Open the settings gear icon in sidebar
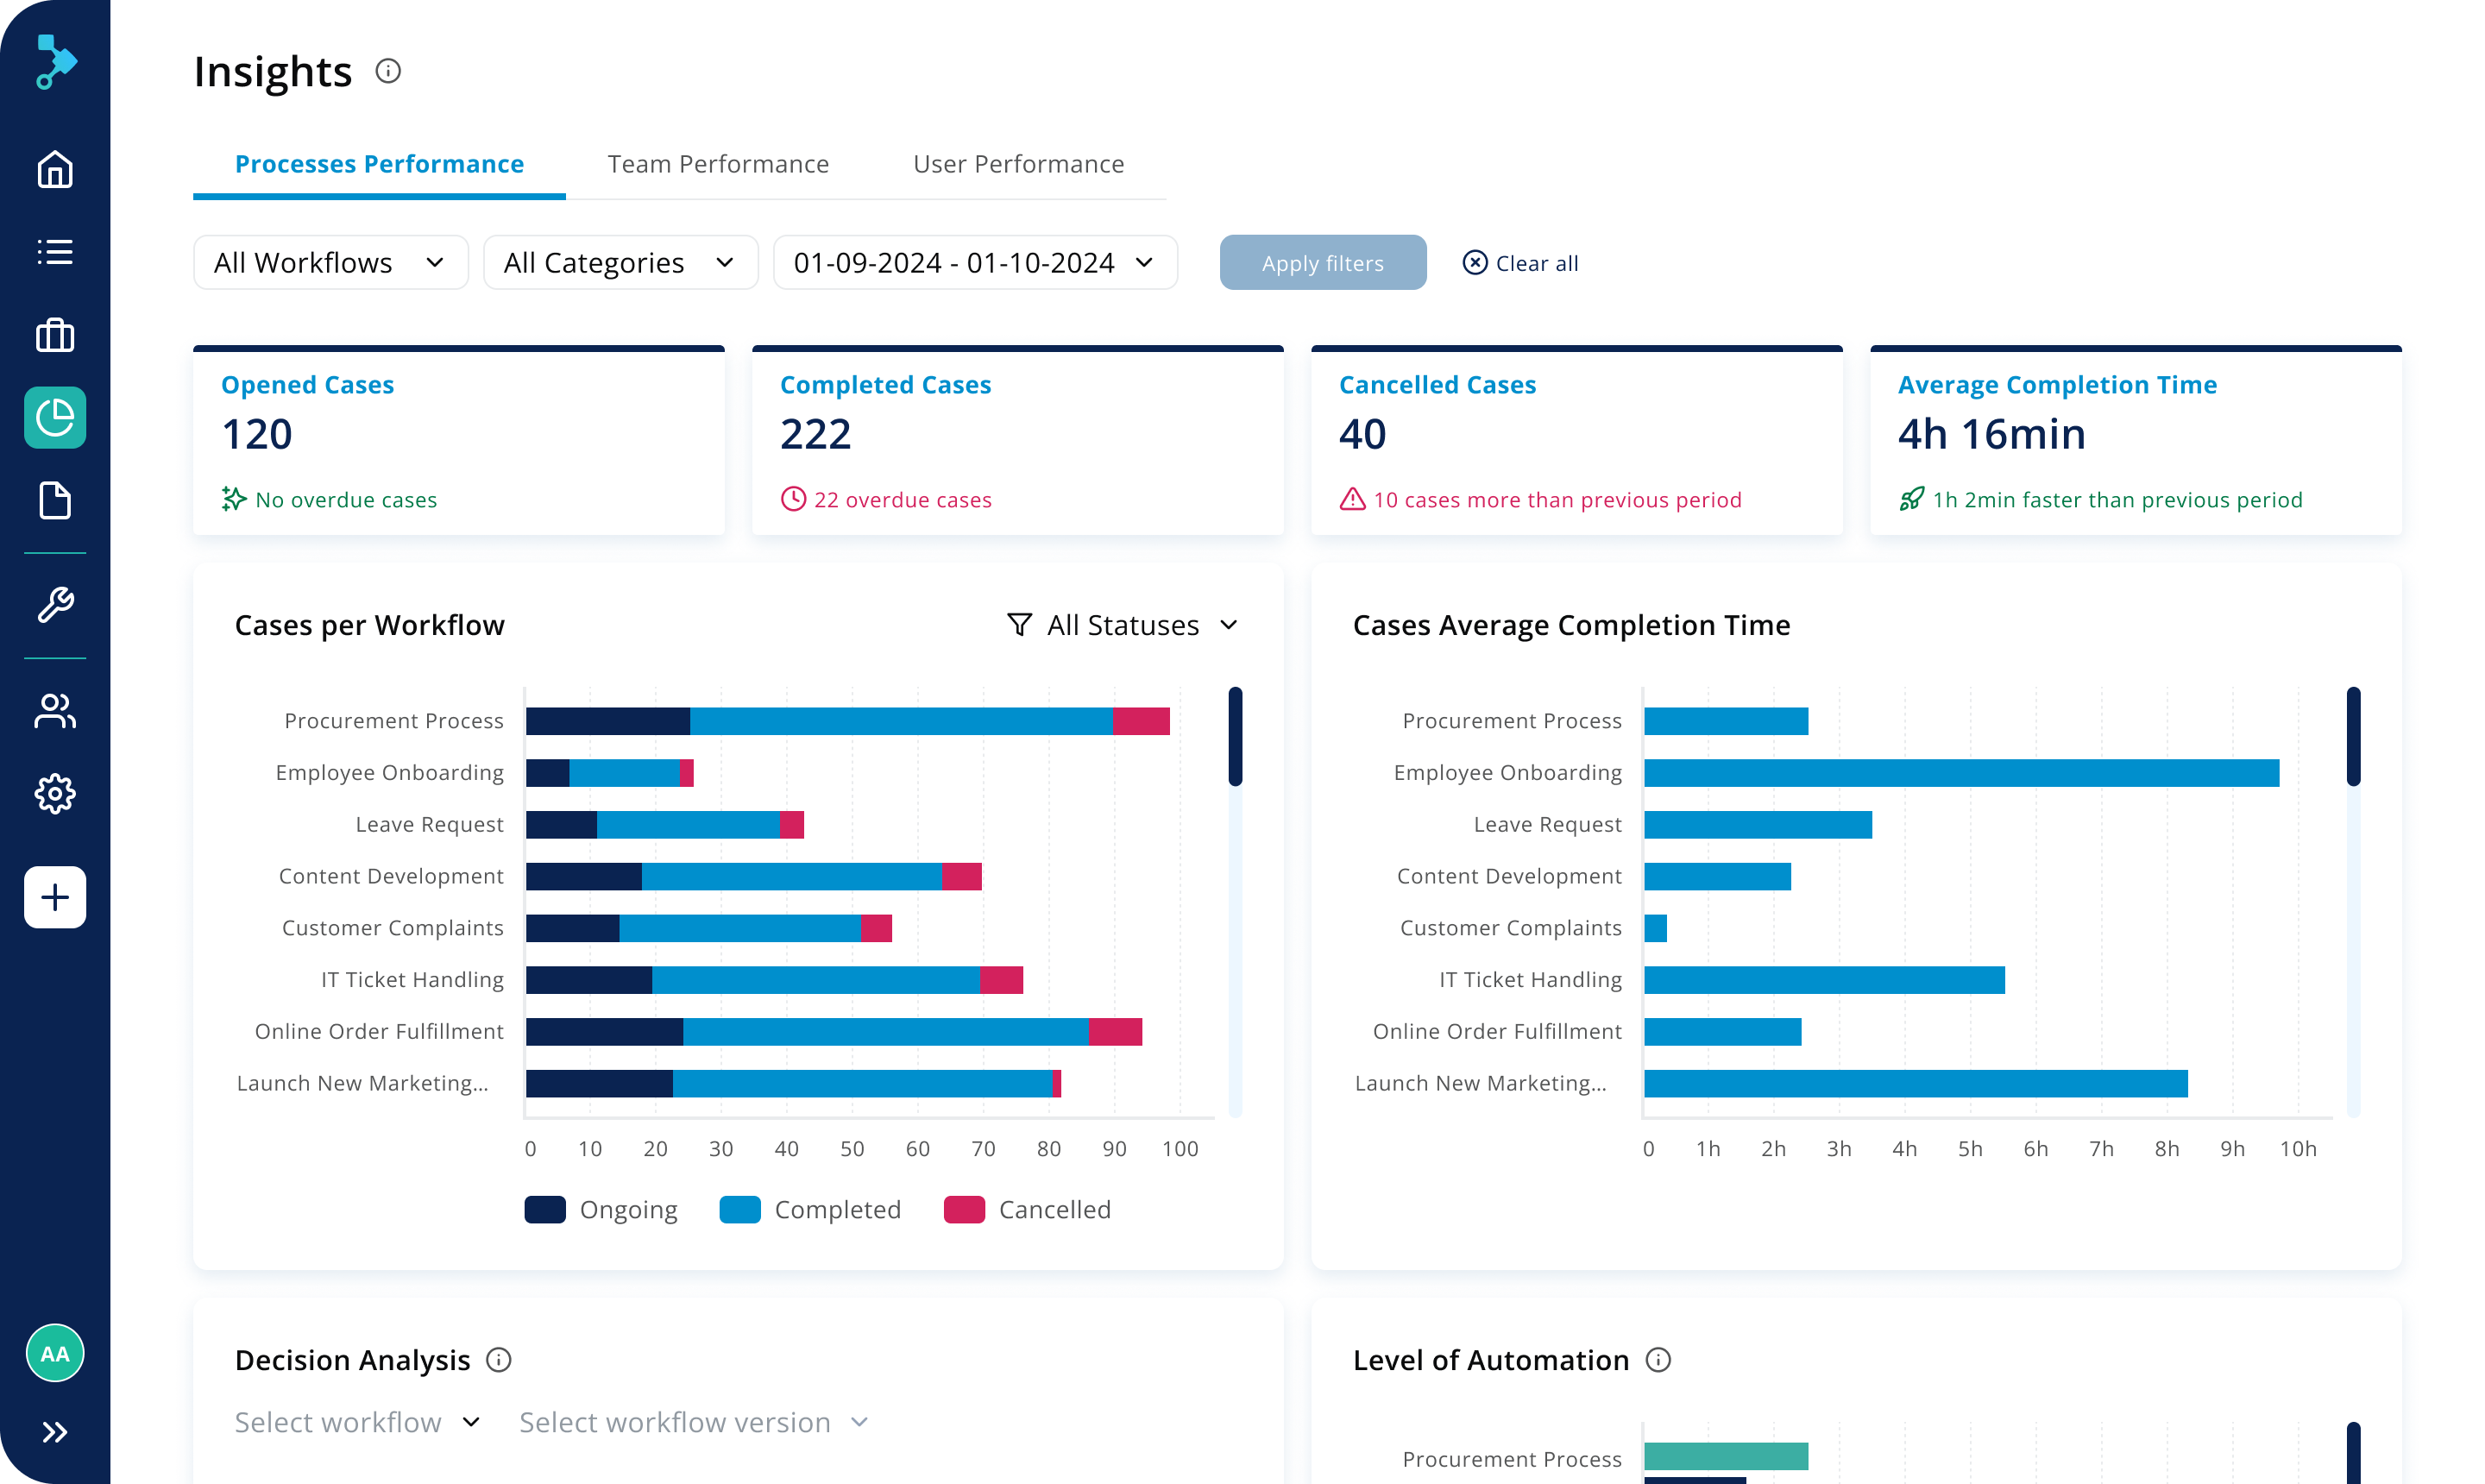Viewport: 2485px width, 1484px height. (x=55, y=794)
